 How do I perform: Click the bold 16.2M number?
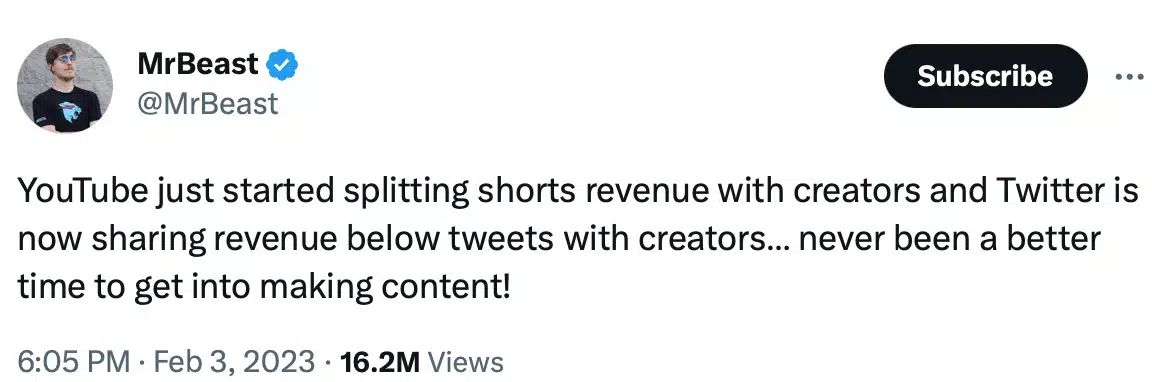coord(375,362)
